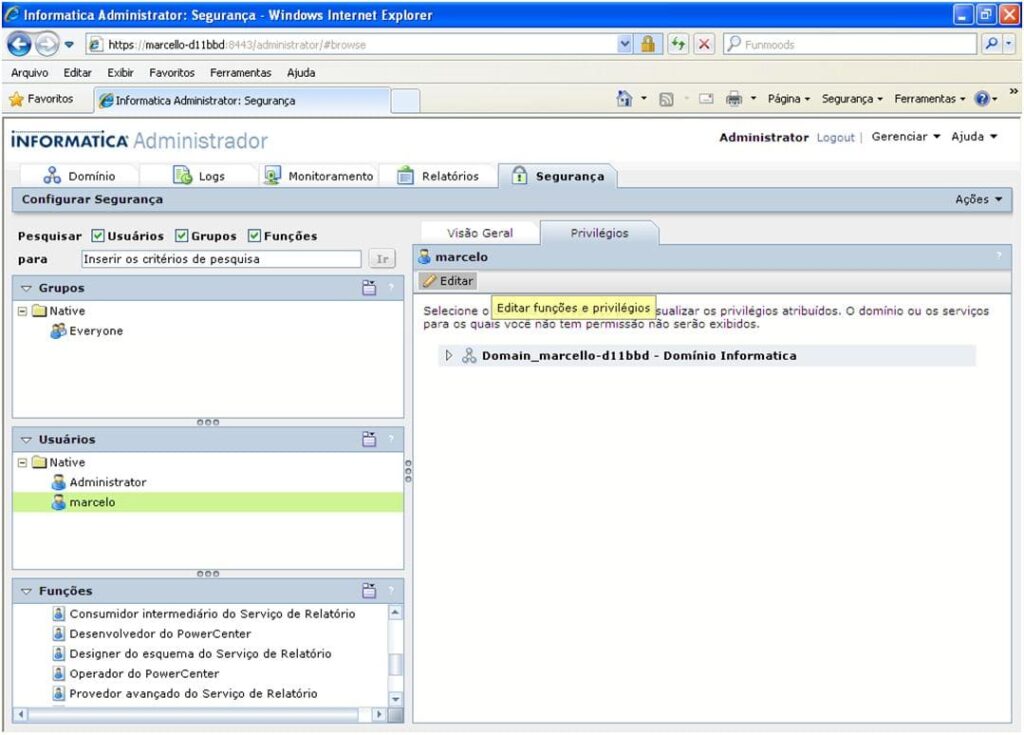1024x735 pixels.
Task: Click the Editar button
Action: [448, 281]
